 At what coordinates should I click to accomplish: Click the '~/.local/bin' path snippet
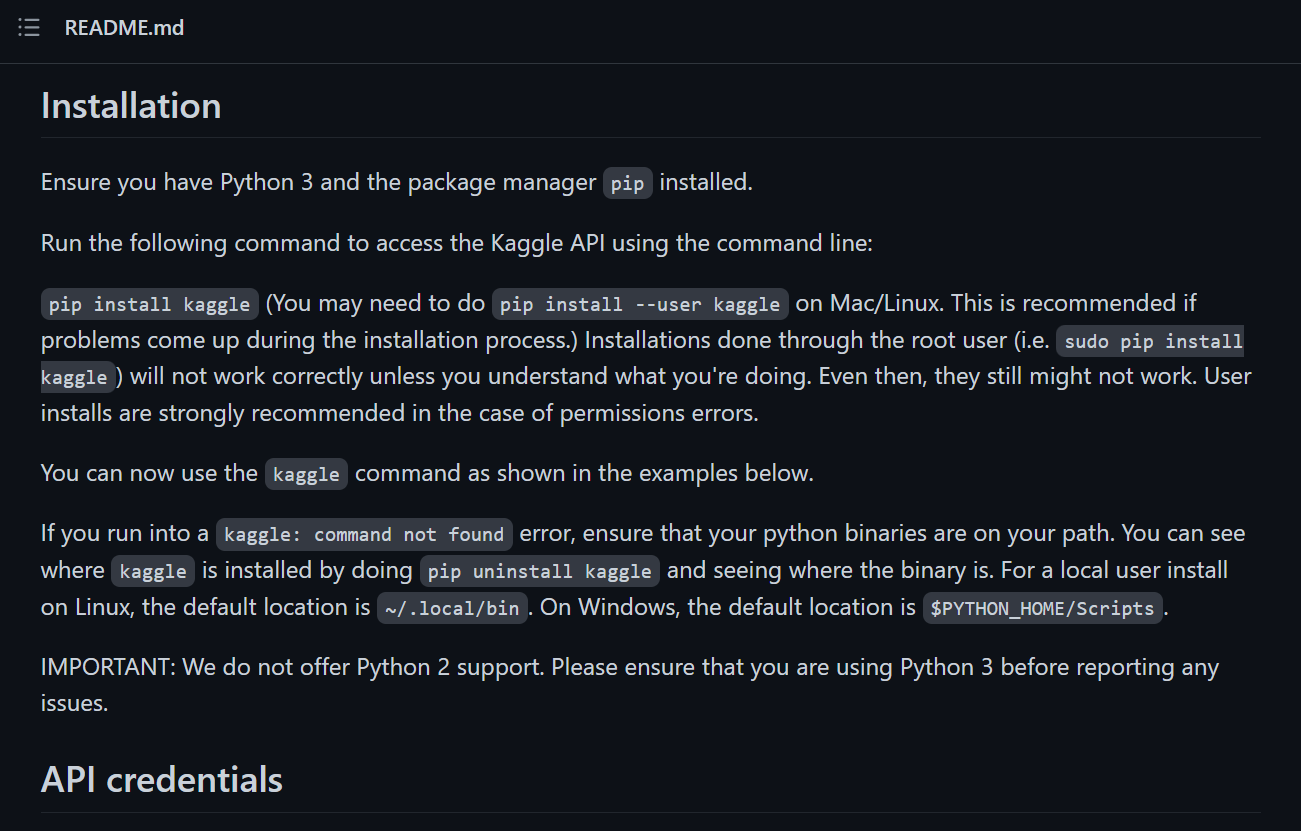tap(452, 609)
